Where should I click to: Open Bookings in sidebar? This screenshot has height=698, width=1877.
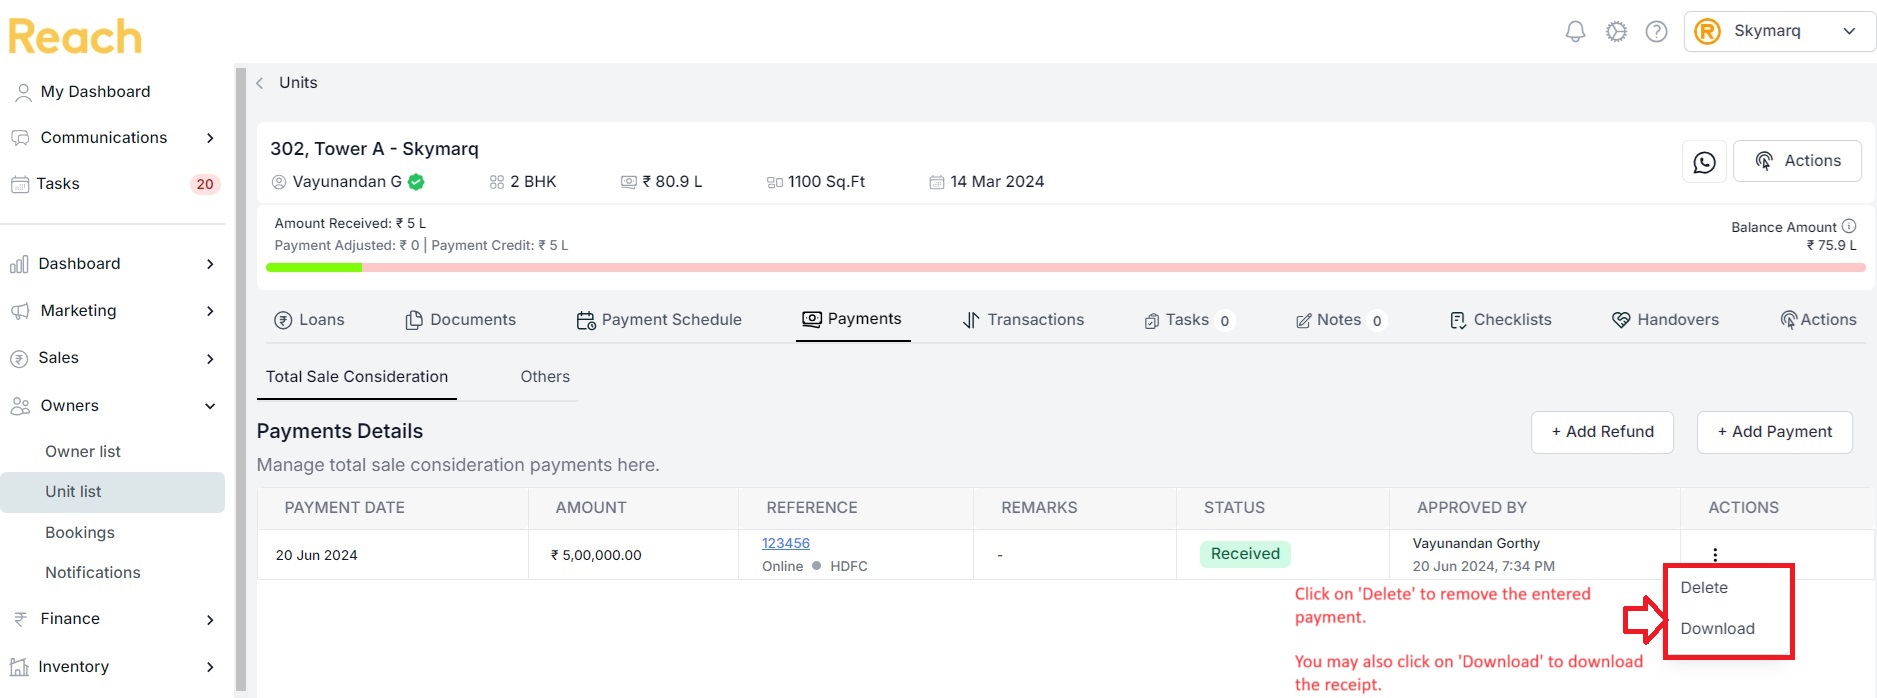80,533
